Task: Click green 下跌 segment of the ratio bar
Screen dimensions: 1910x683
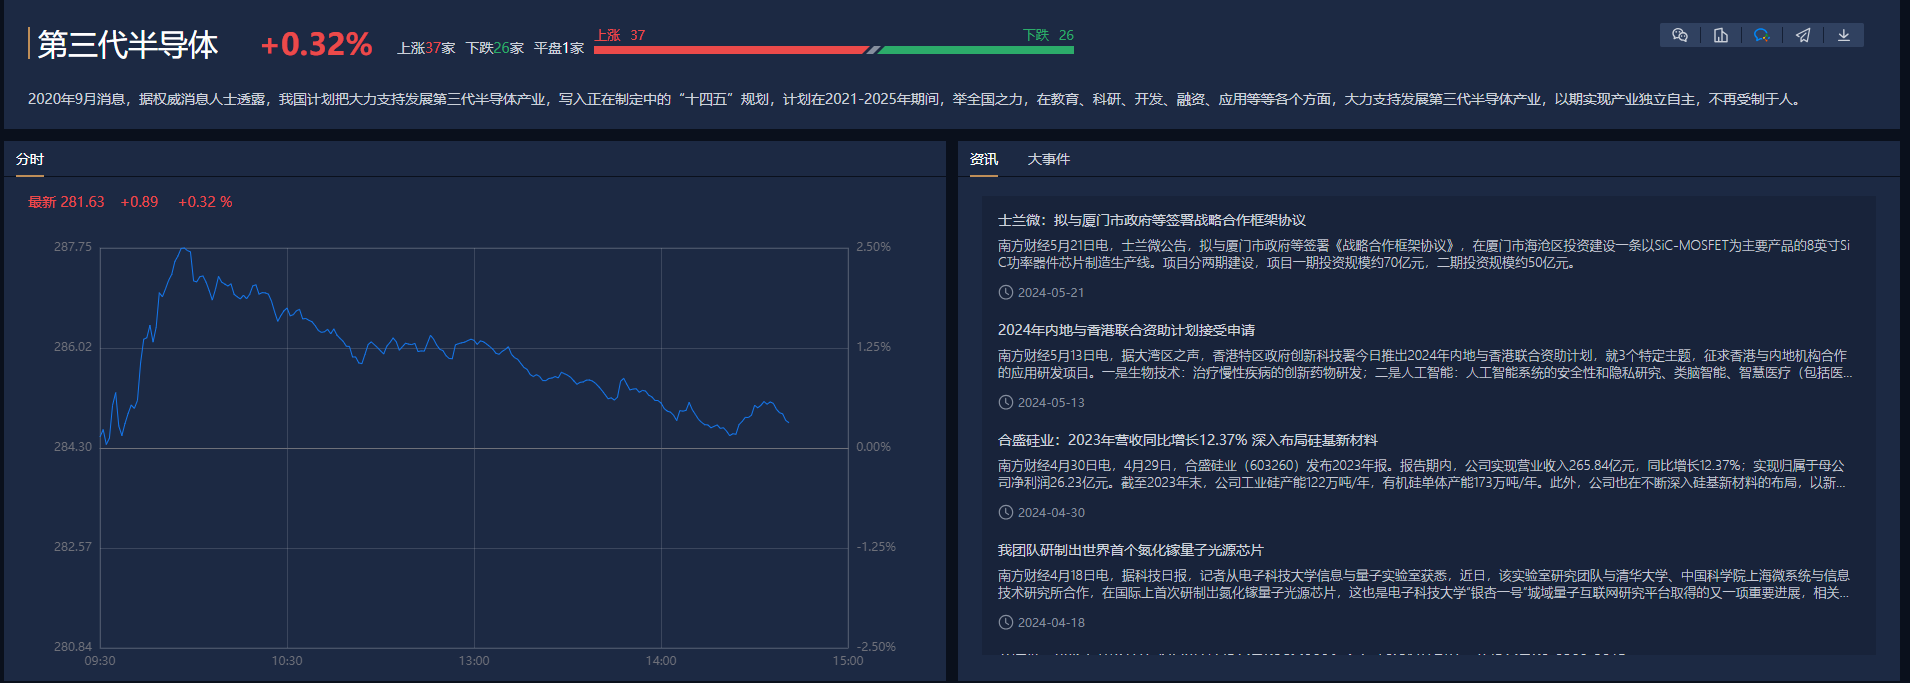Action: (x=975, y=49)
